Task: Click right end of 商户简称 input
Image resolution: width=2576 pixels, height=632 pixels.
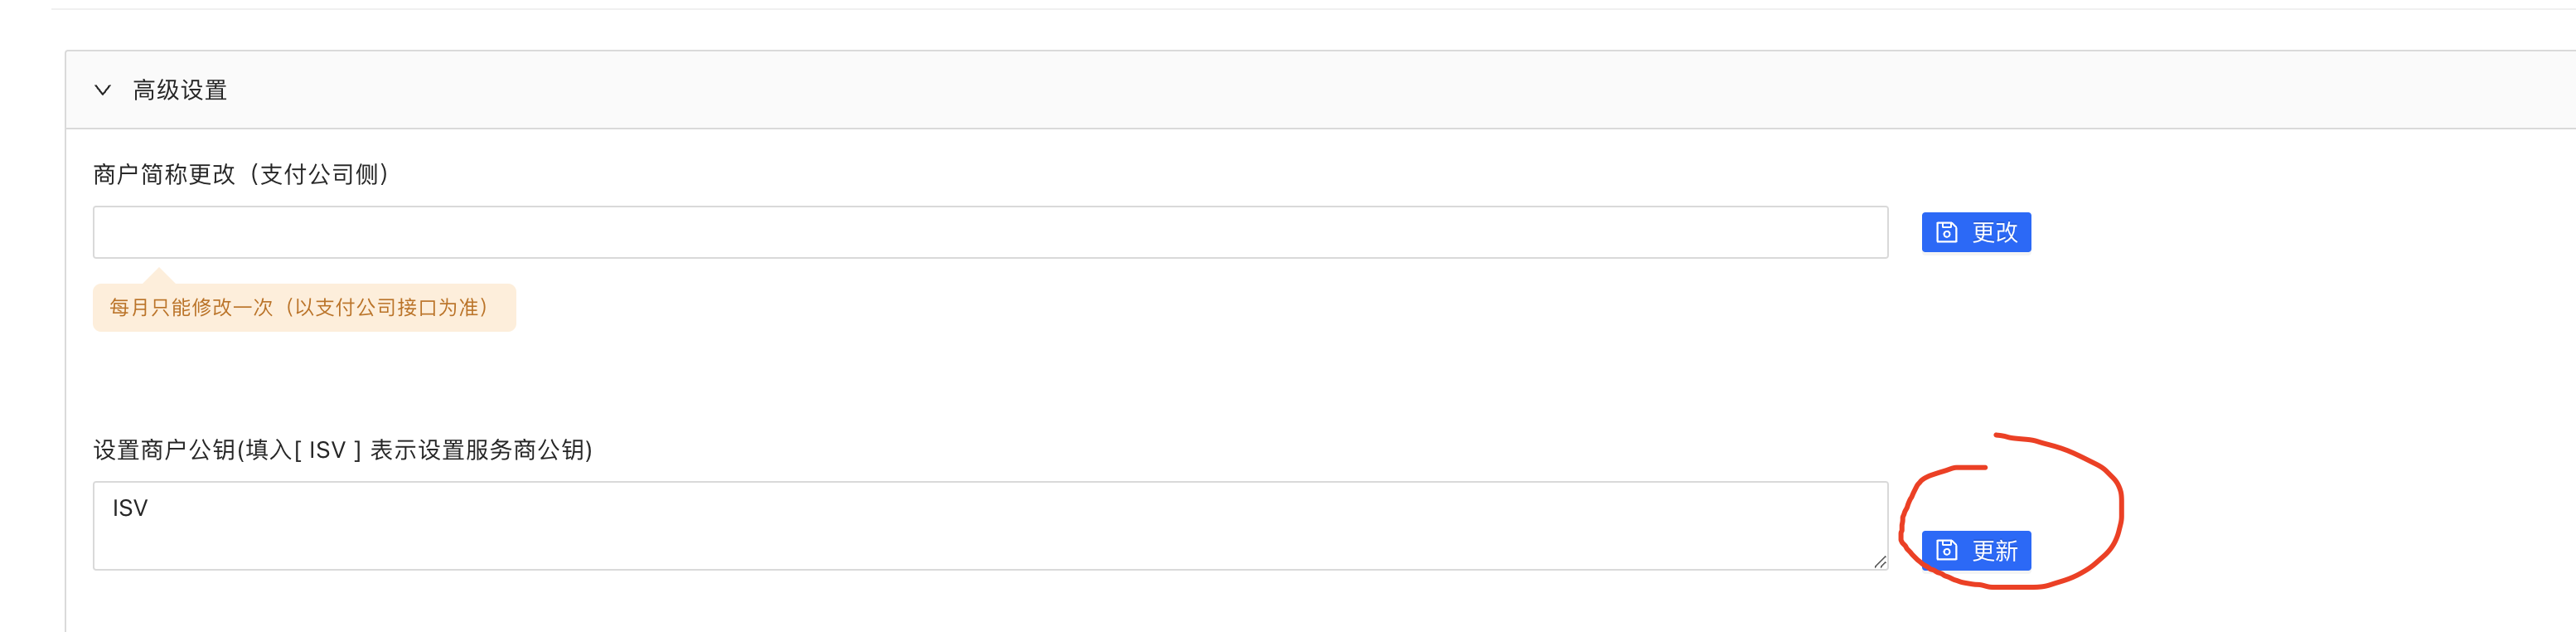Action: pos(1860,232)
